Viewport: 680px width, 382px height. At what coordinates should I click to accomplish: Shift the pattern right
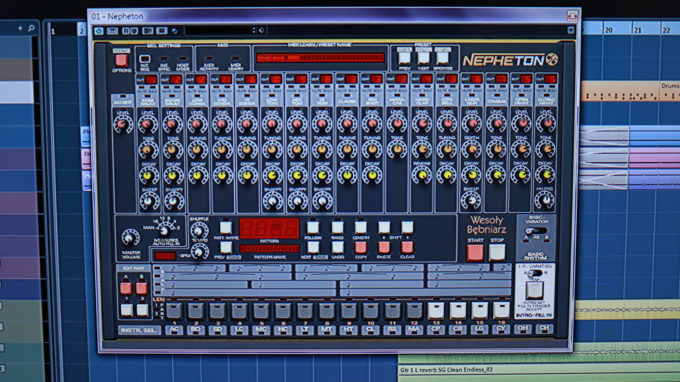407,227
